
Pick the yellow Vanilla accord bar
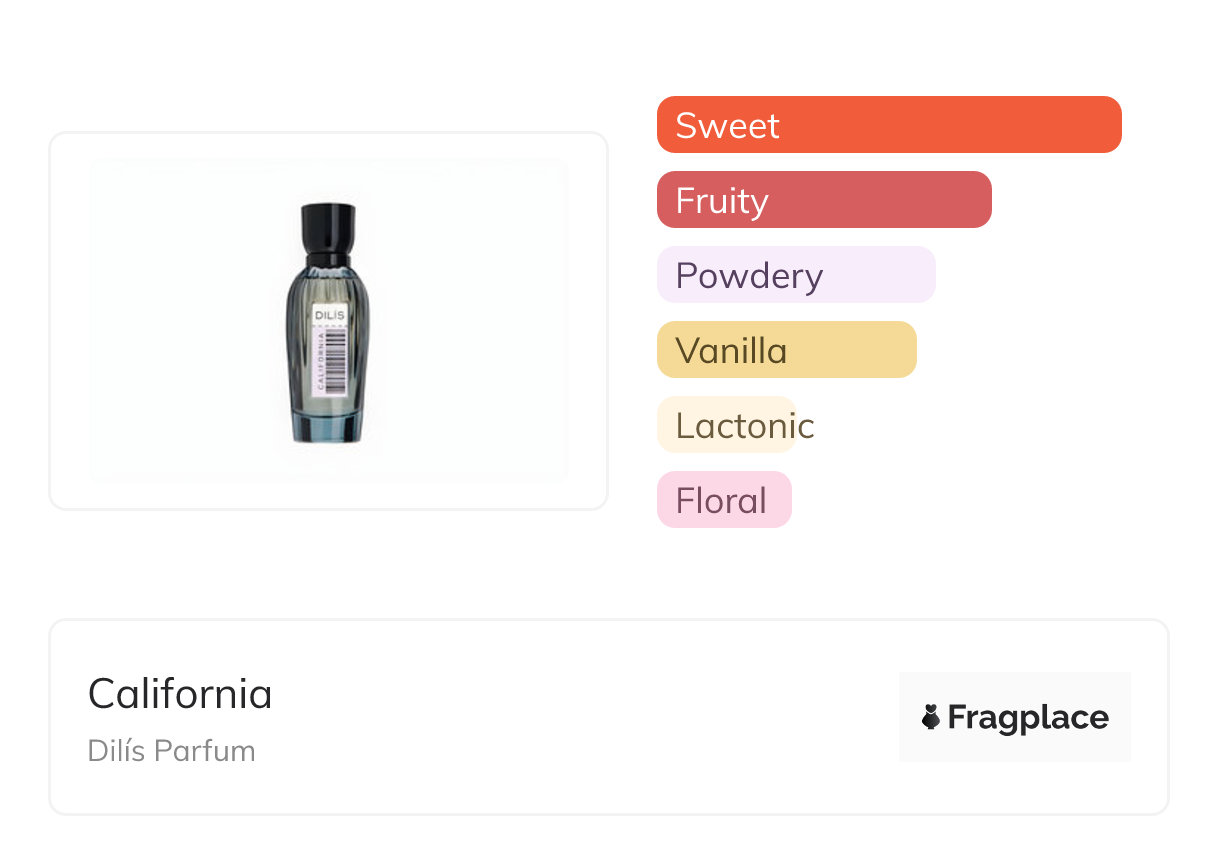point(786,350)
